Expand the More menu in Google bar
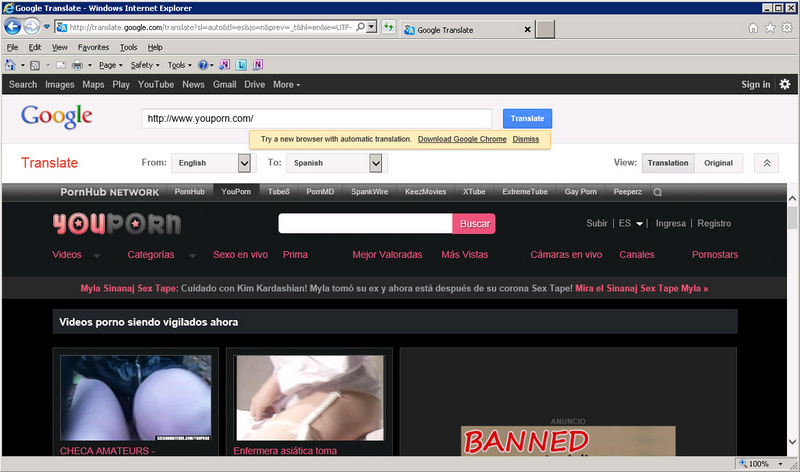The image size is (800, 472). coord(286,84)
